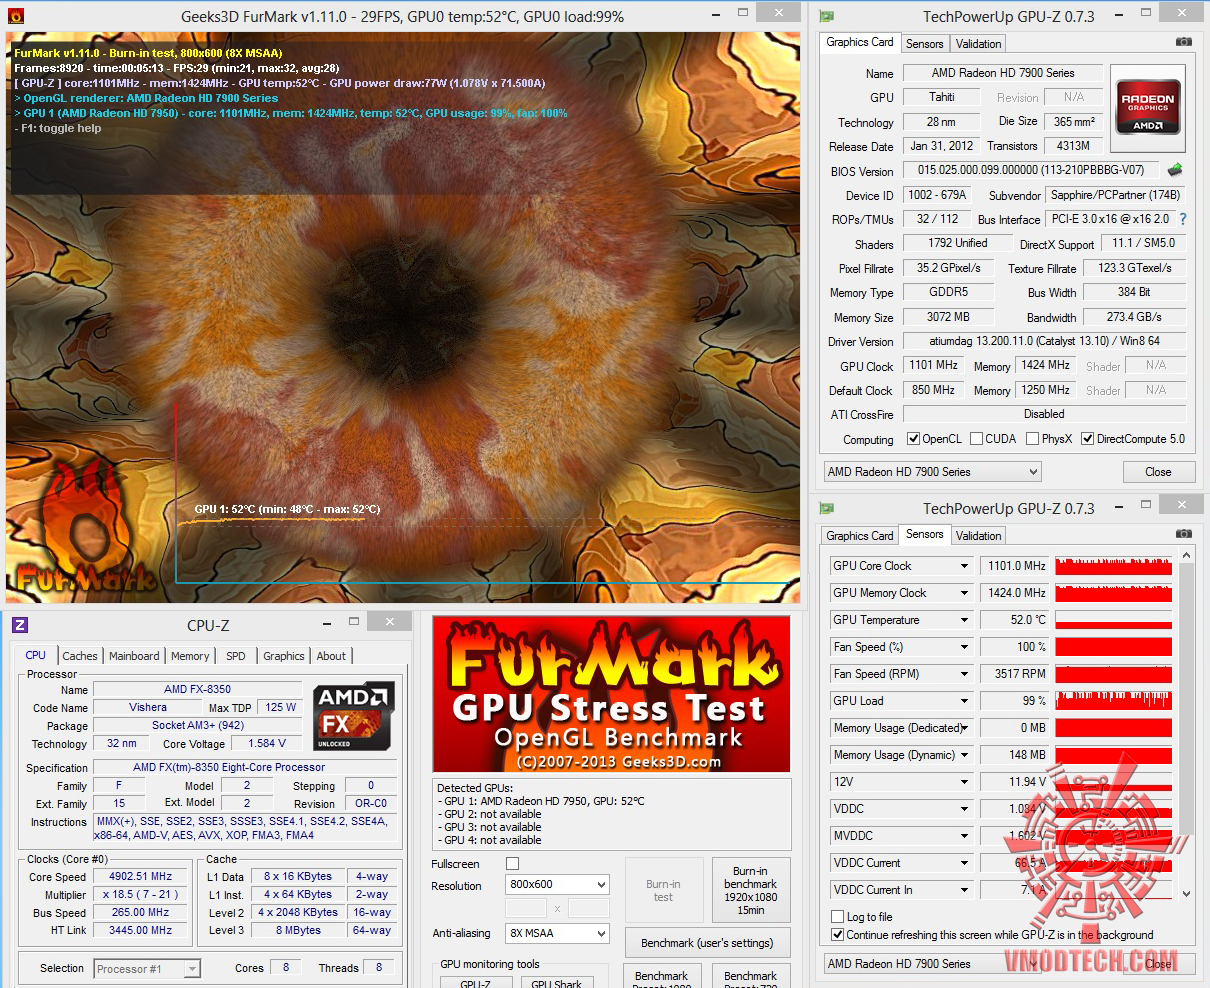Click the Driver Version value field
The image size is (1210, 988).
click(x=1044, y=341)
